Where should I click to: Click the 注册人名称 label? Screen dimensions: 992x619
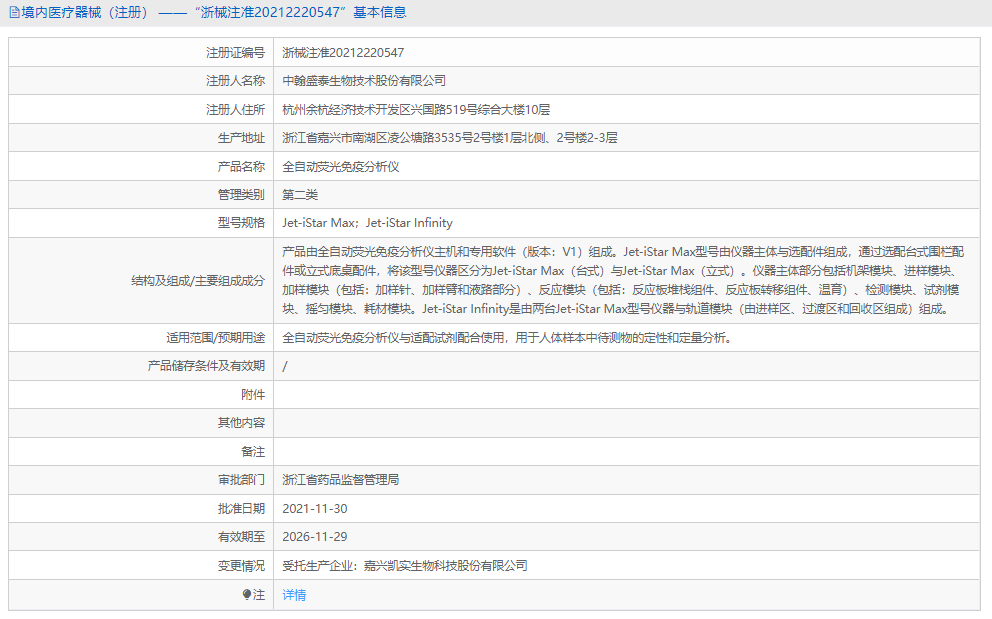click(x=235, y=80)
